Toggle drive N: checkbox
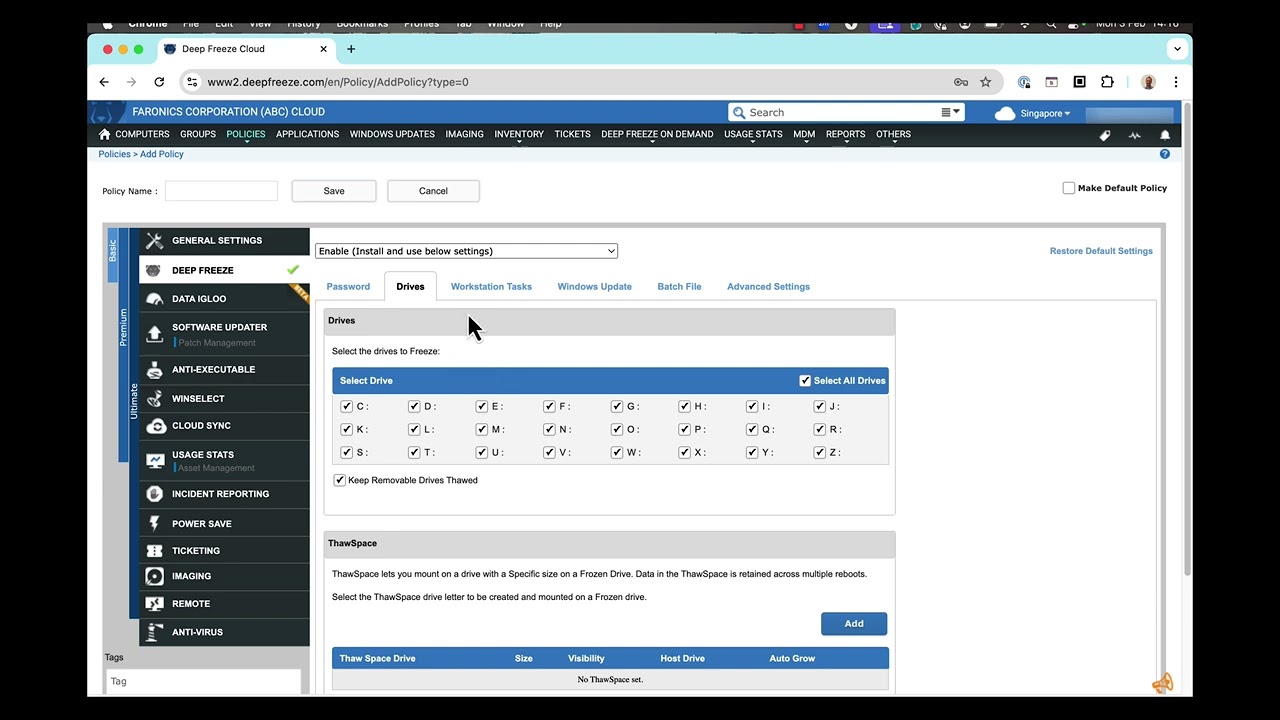Image resolution: width=1280 pixels, height=720 pixels. tap(549, 429)
